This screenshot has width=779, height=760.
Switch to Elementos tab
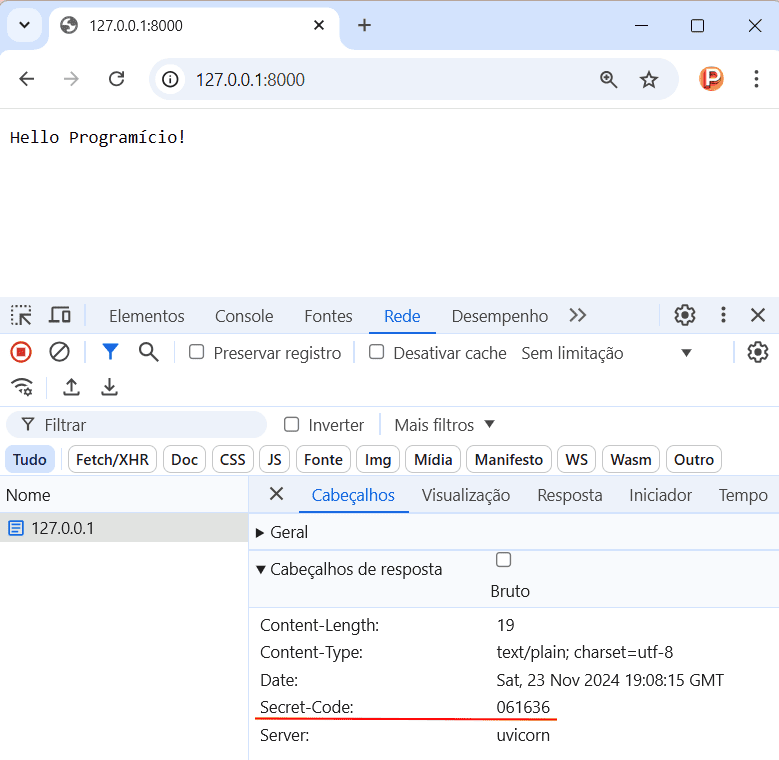pyautogui.click(x=147, y=316)
